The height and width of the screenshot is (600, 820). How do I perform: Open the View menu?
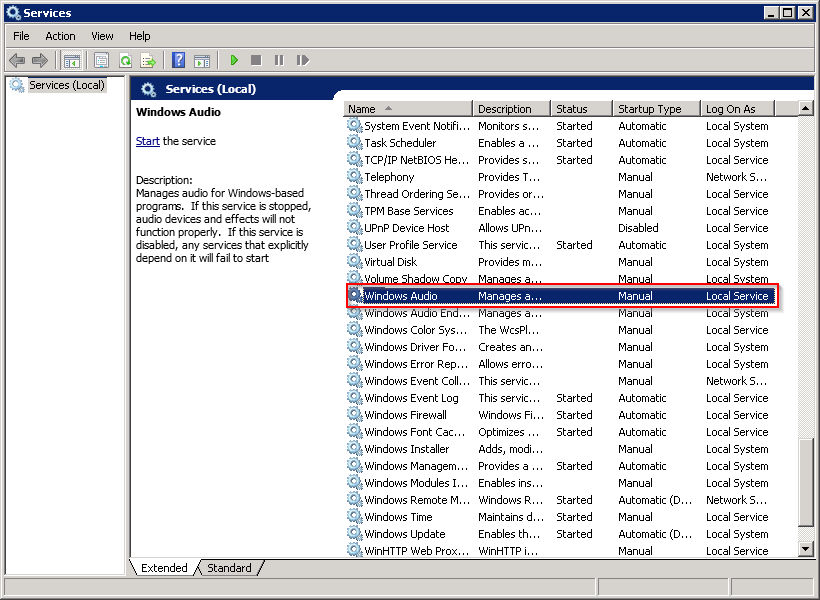(x=102, y=36)
